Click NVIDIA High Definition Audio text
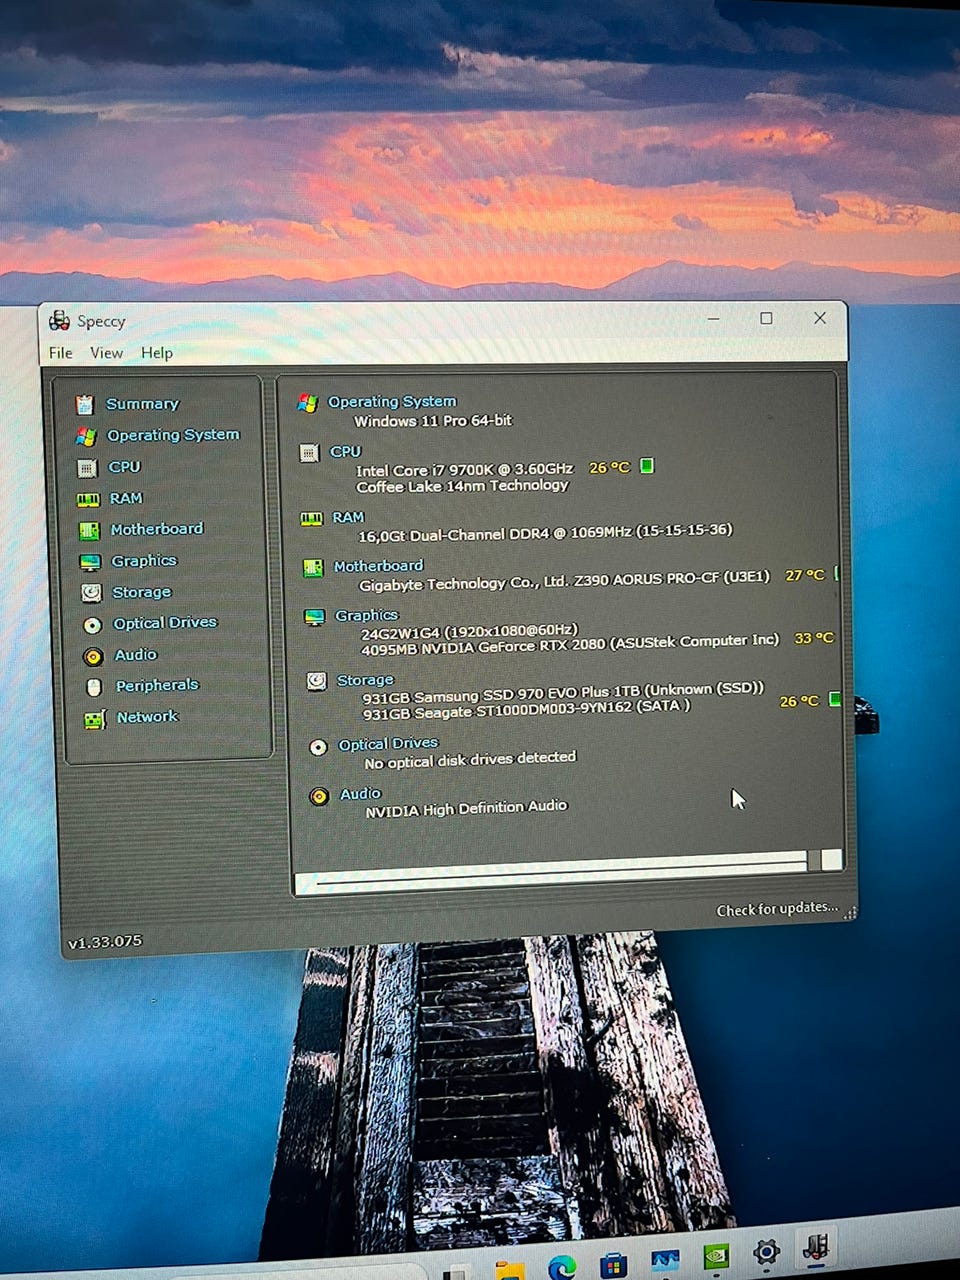The height and width of the screenshot is (1280, 960). pos(466,809)
